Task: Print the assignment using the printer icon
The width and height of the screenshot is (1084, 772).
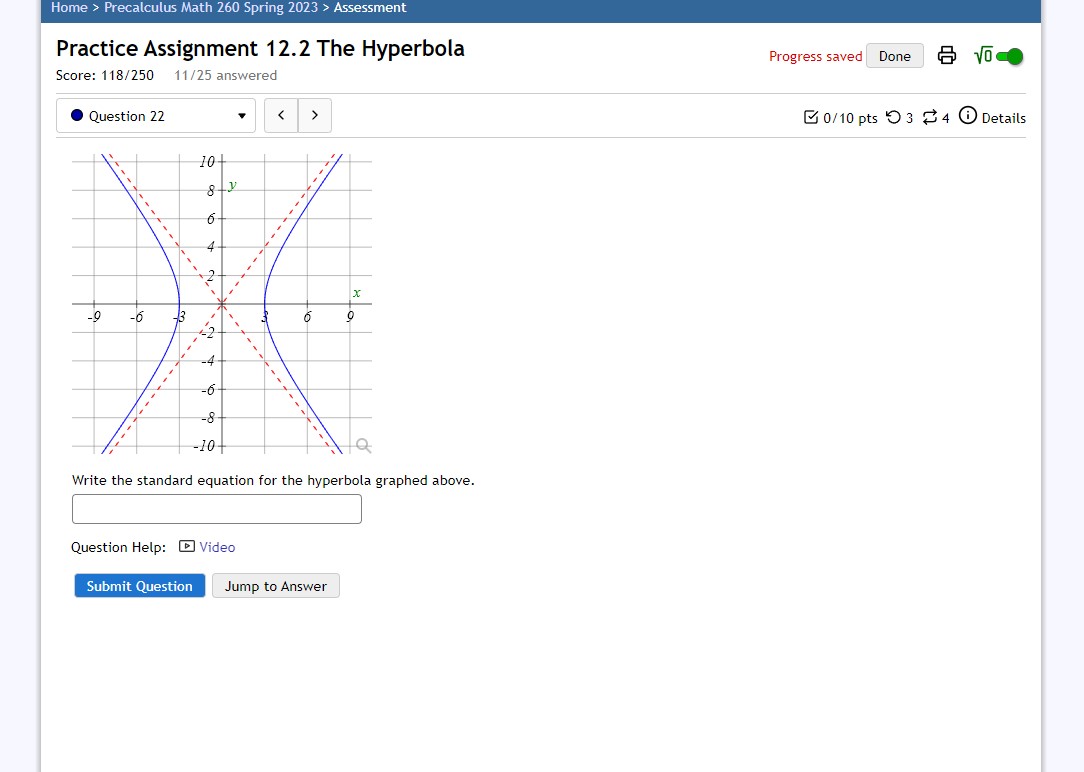Action: (x=946, y=56)
